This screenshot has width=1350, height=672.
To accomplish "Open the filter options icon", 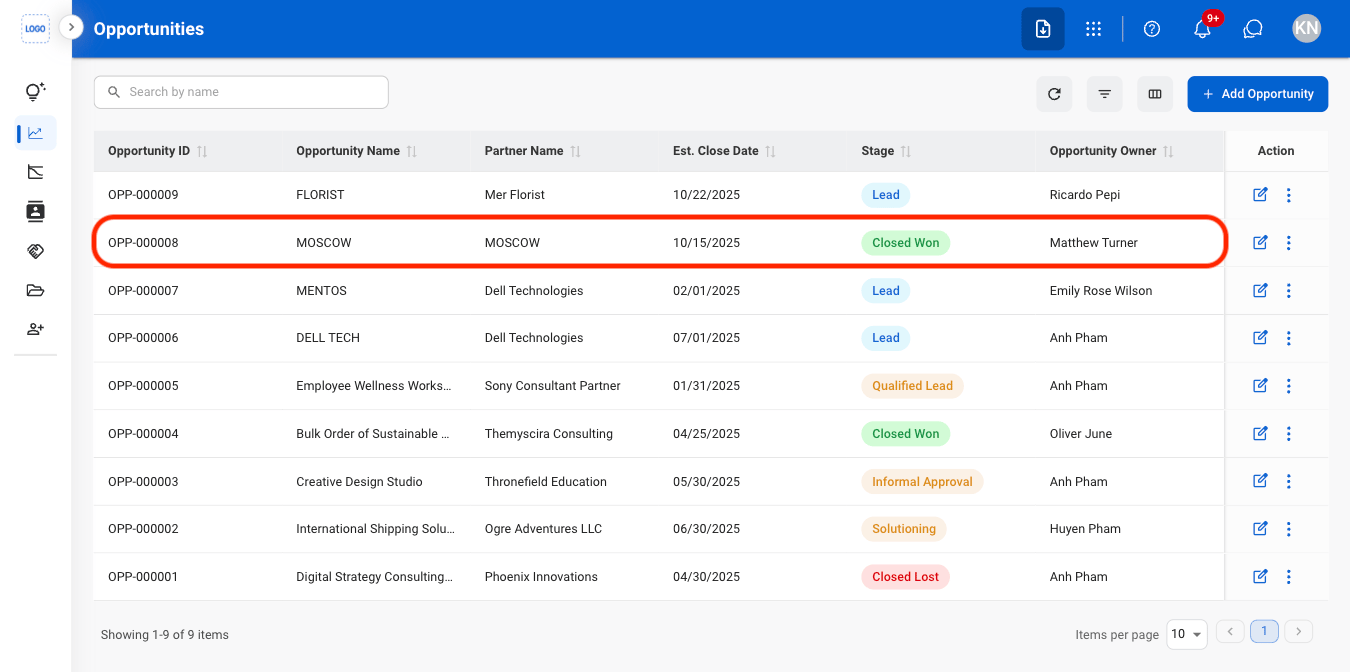I will pos(1105,94).
